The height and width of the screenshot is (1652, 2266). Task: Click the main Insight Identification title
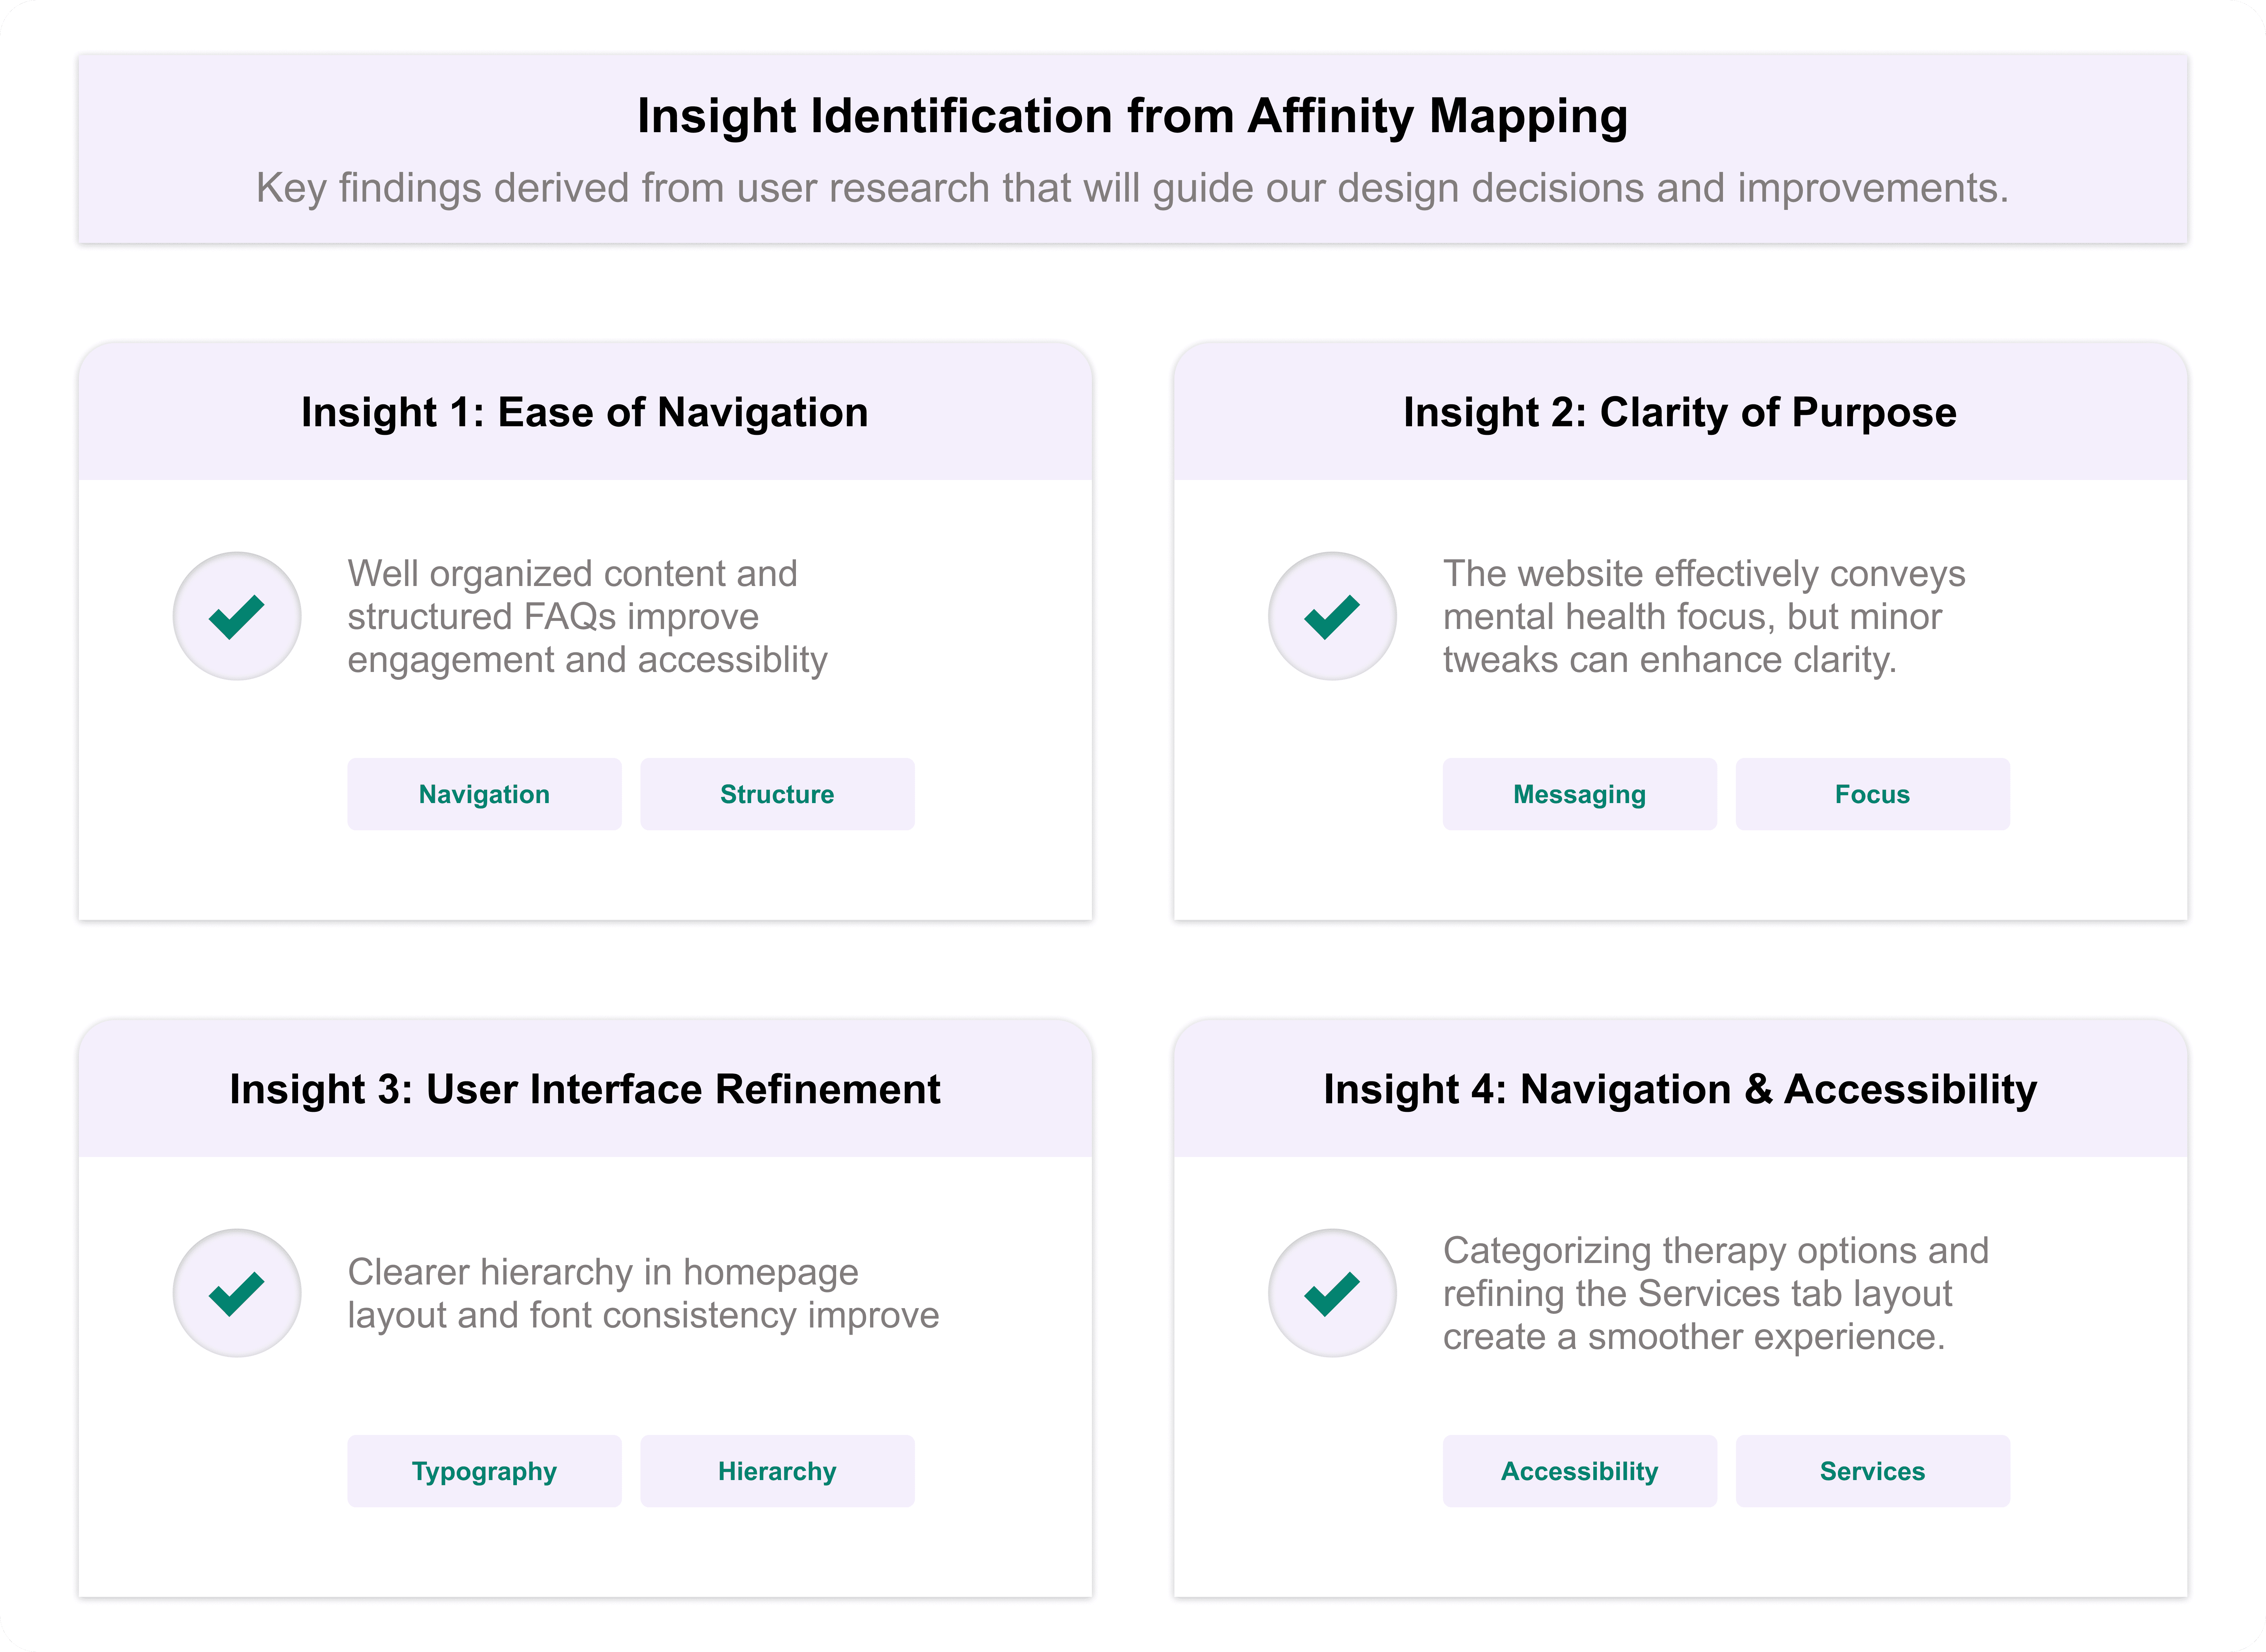point(1132,116)
